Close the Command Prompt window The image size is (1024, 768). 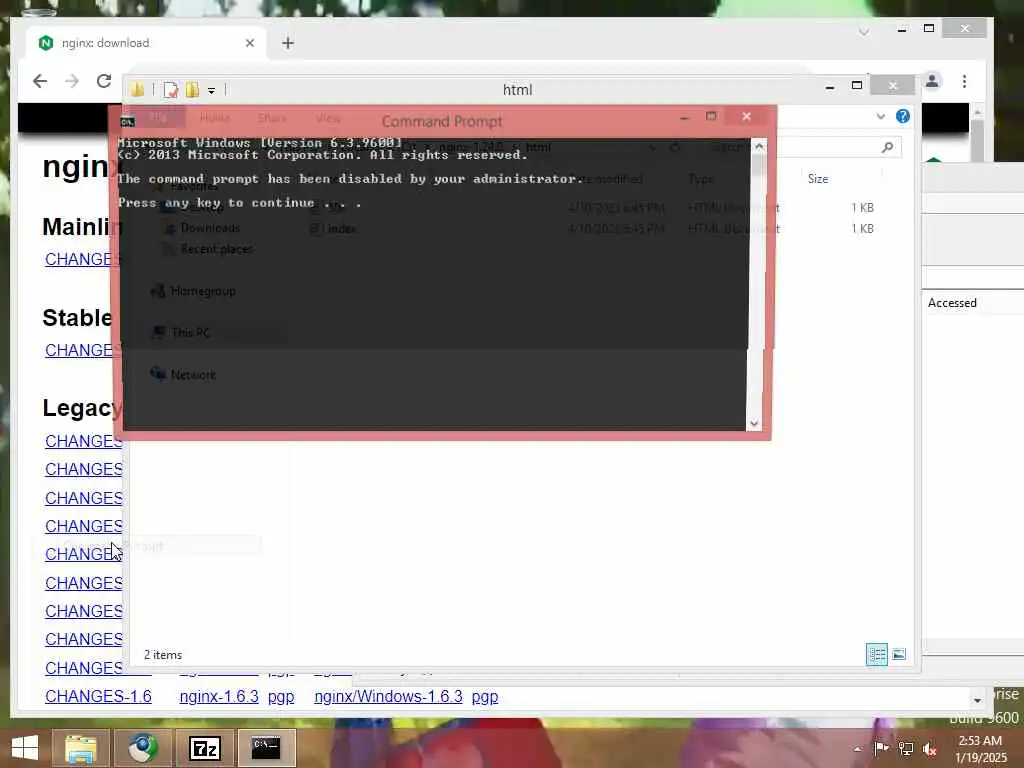coord(746,116)
